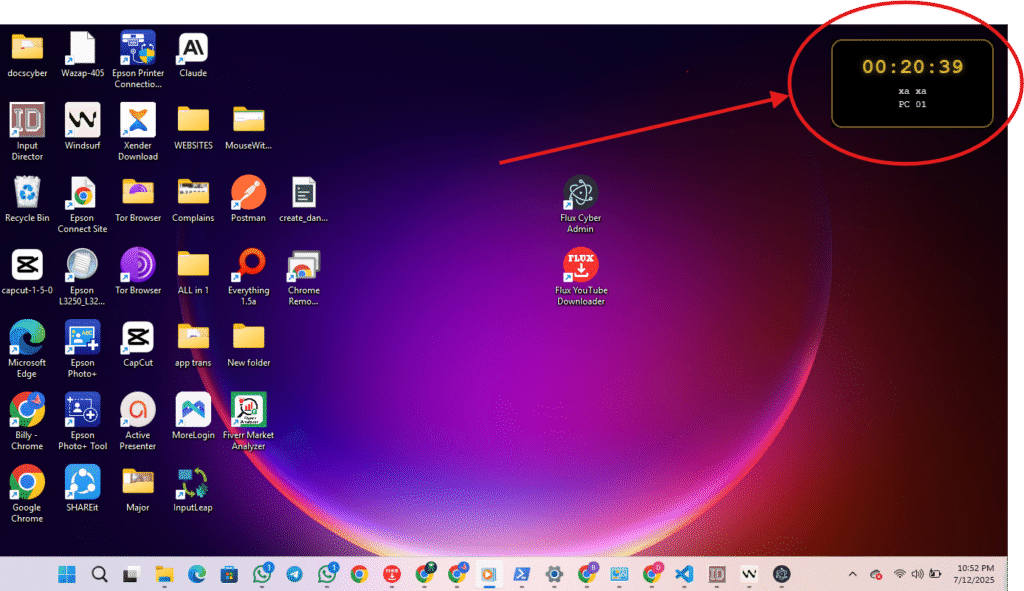Select the capcut-1-5-0 installer icon

coord(27,265)
